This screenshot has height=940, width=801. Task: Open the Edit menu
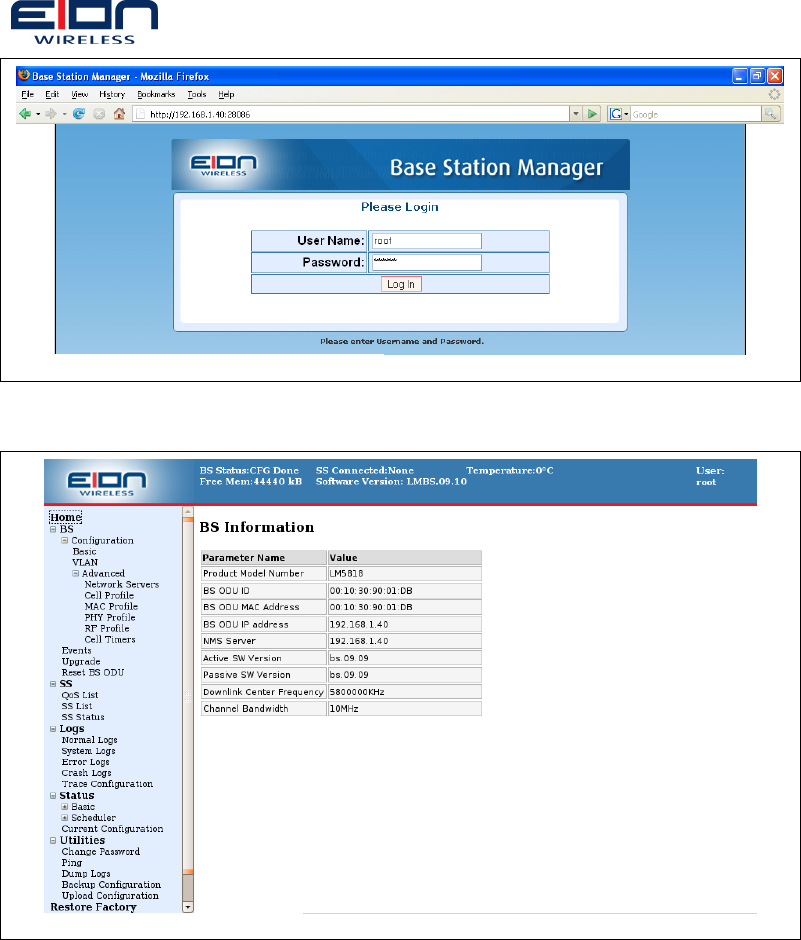click(52, 94)
